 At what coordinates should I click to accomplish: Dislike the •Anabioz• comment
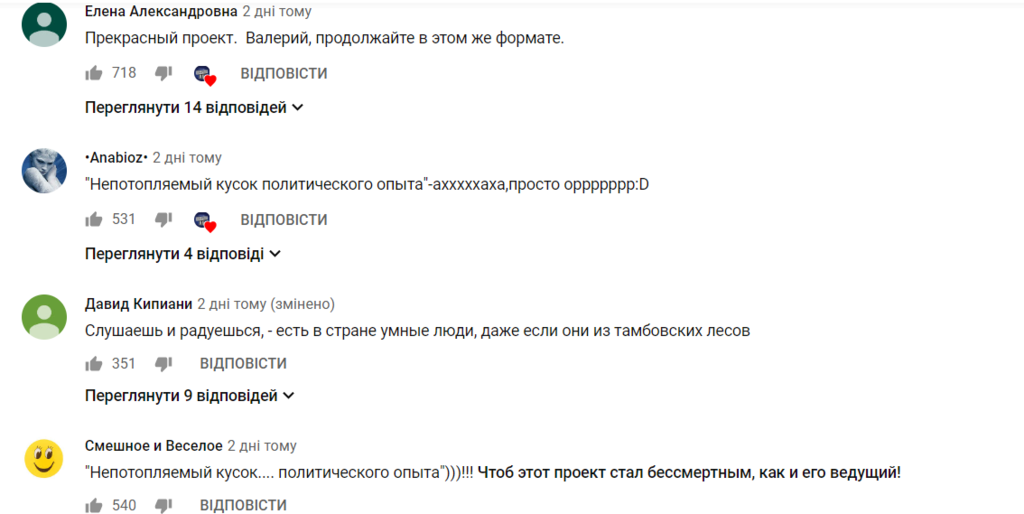tap(164, 219)
